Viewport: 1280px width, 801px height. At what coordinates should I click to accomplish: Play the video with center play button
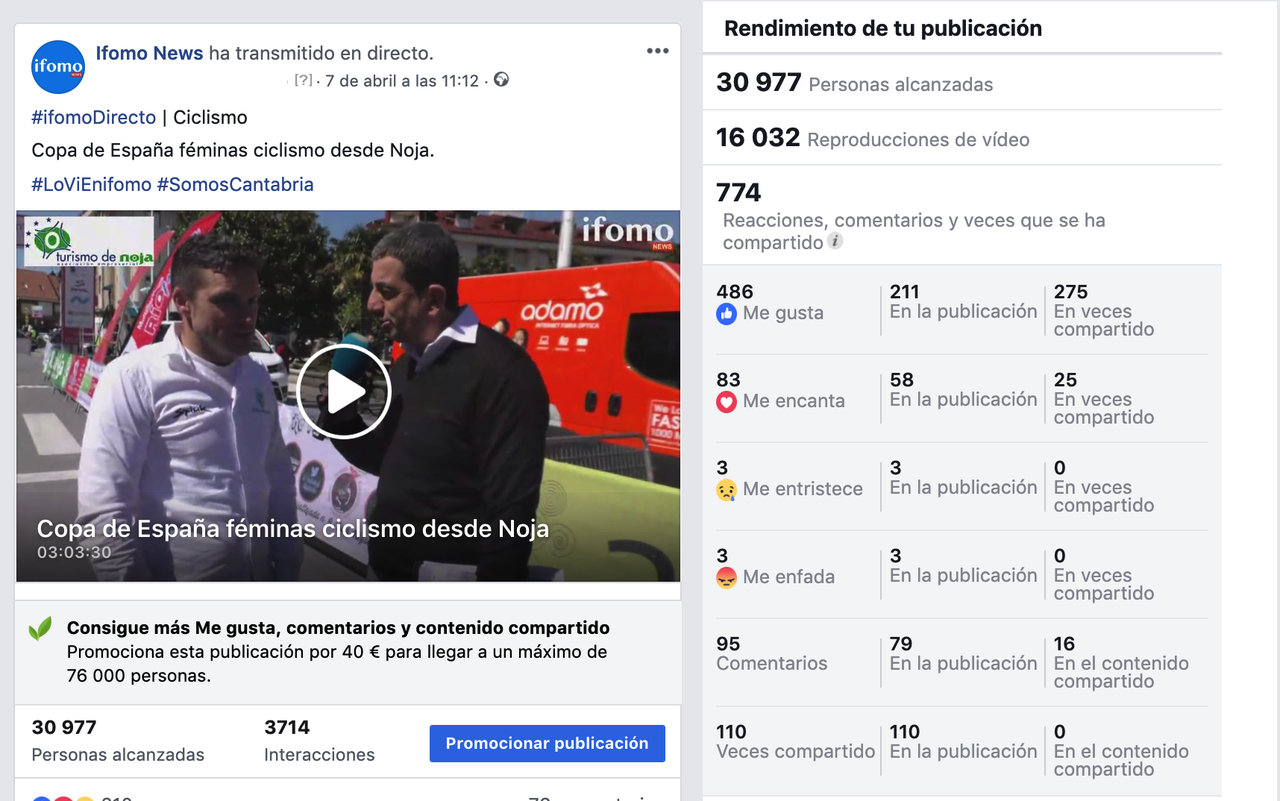click(343, 392)
